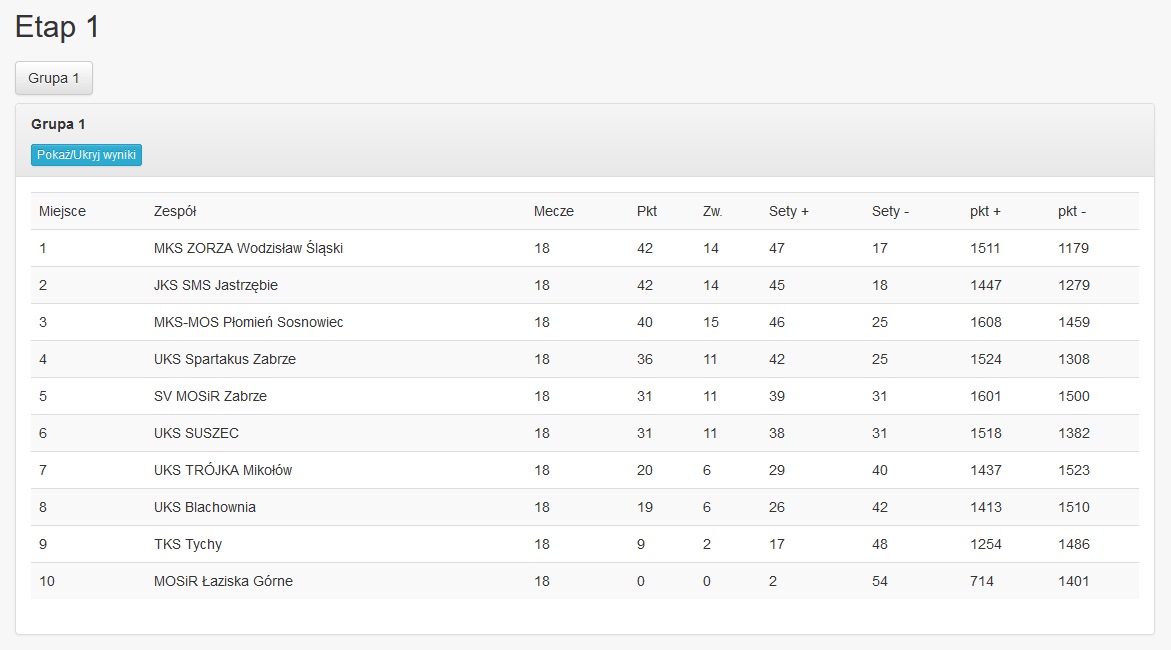Select SV MOSiR Zabrze entry

(210, 396)
